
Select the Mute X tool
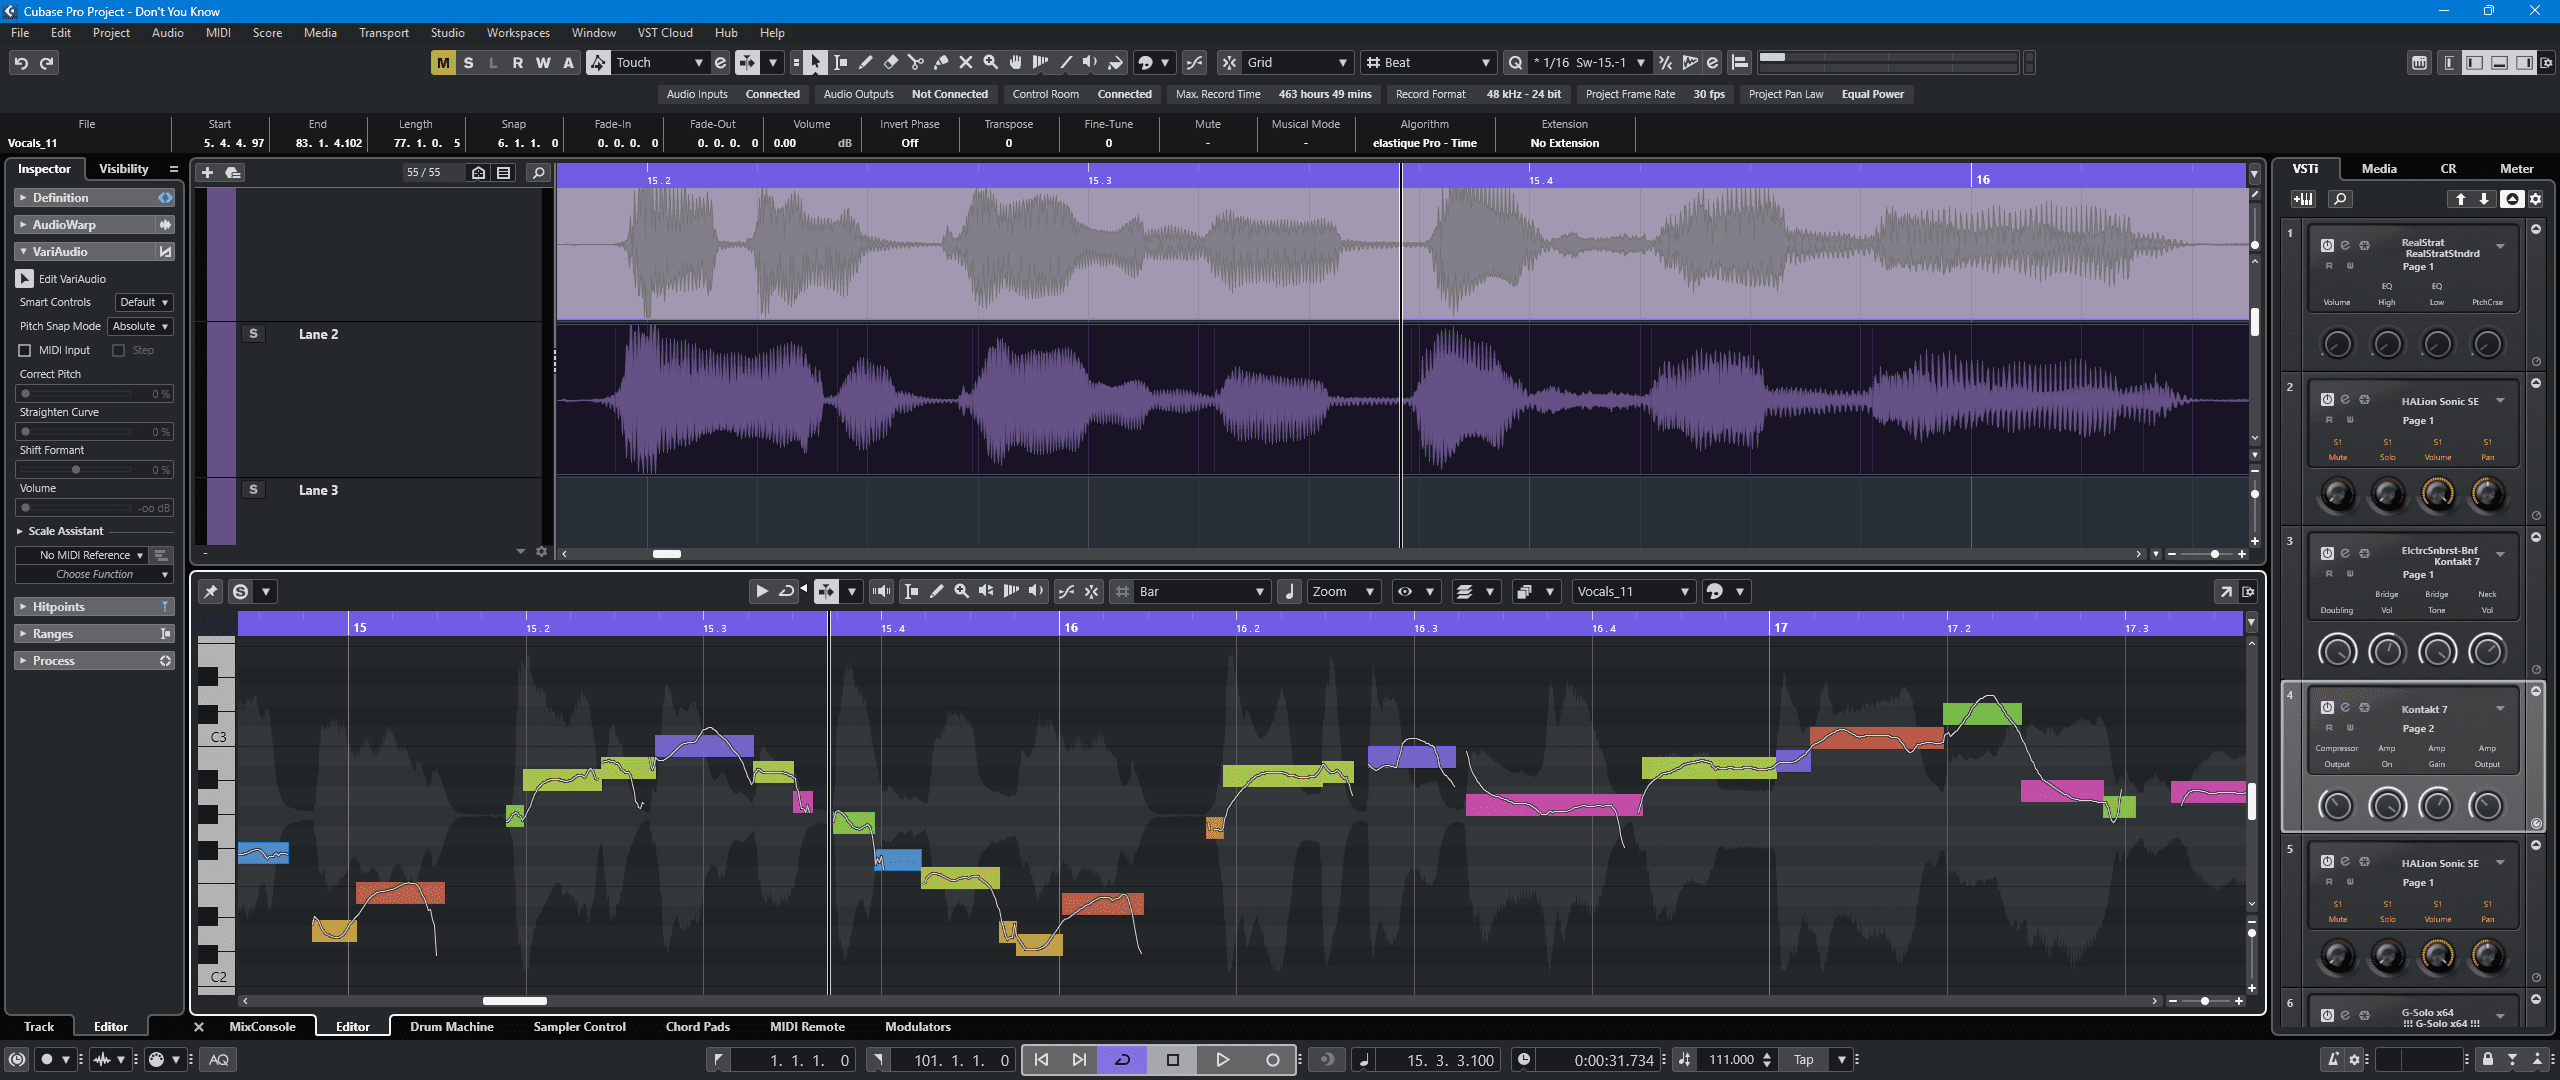(x=965, y=62)
